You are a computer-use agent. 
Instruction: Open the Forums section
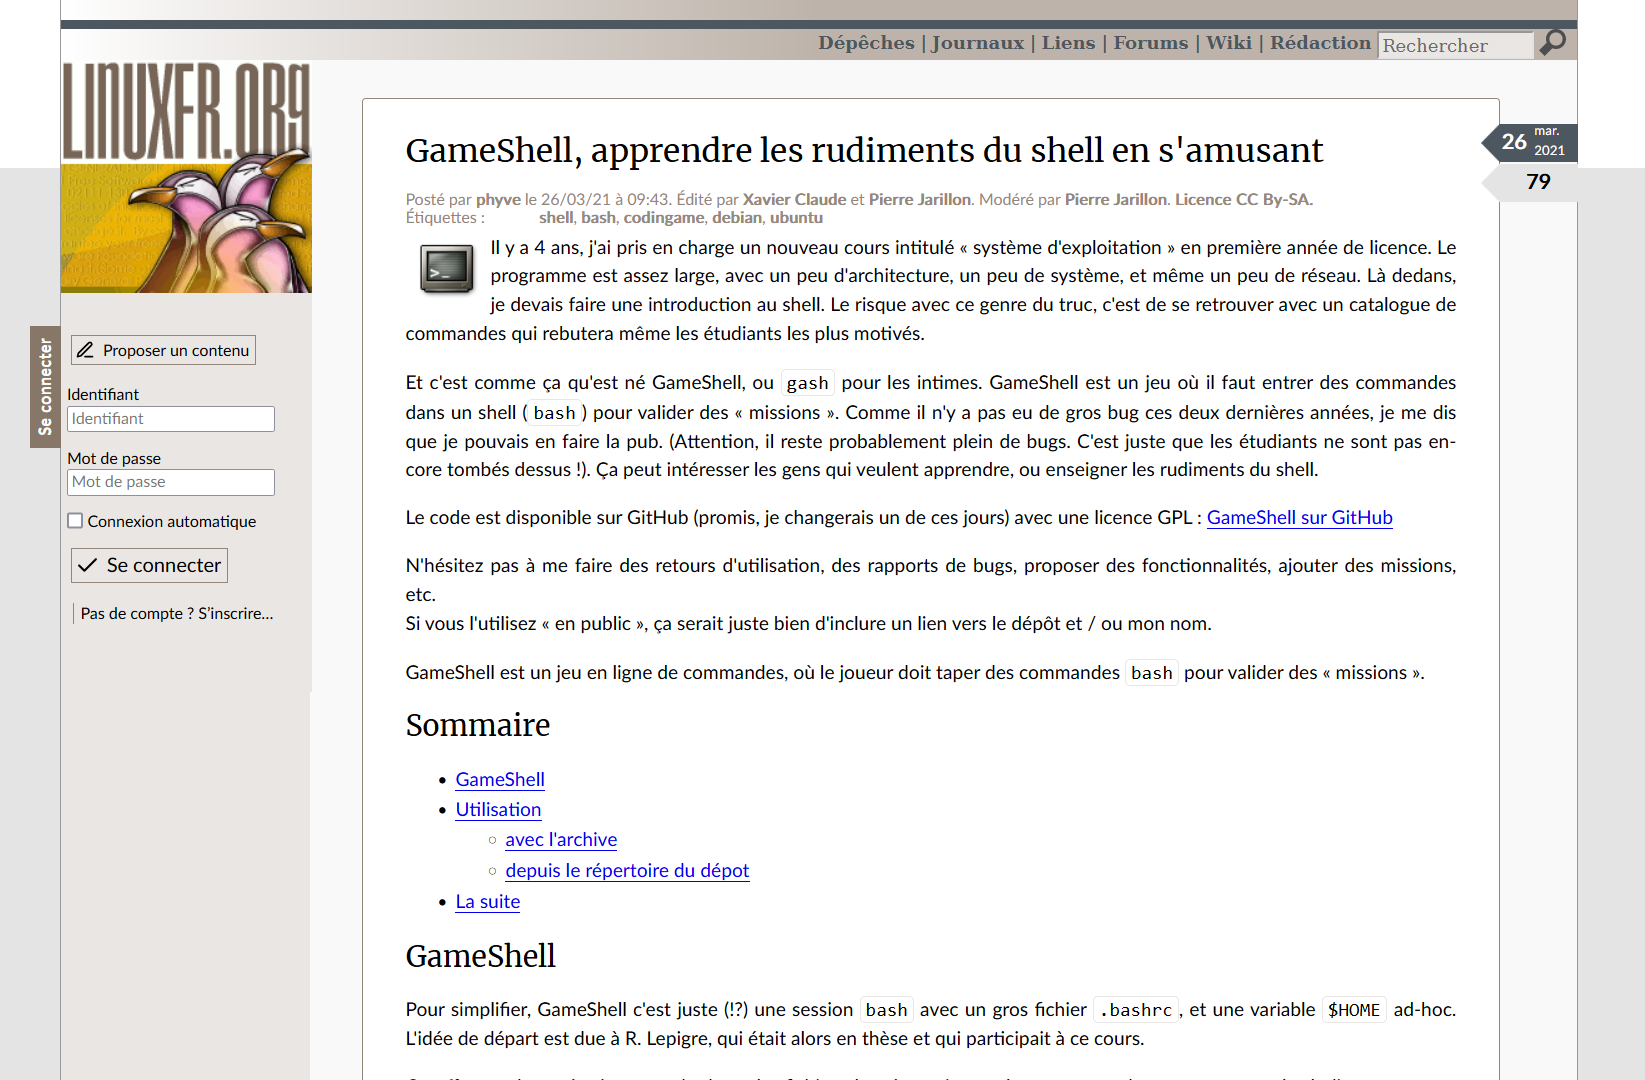[1151, 43]
